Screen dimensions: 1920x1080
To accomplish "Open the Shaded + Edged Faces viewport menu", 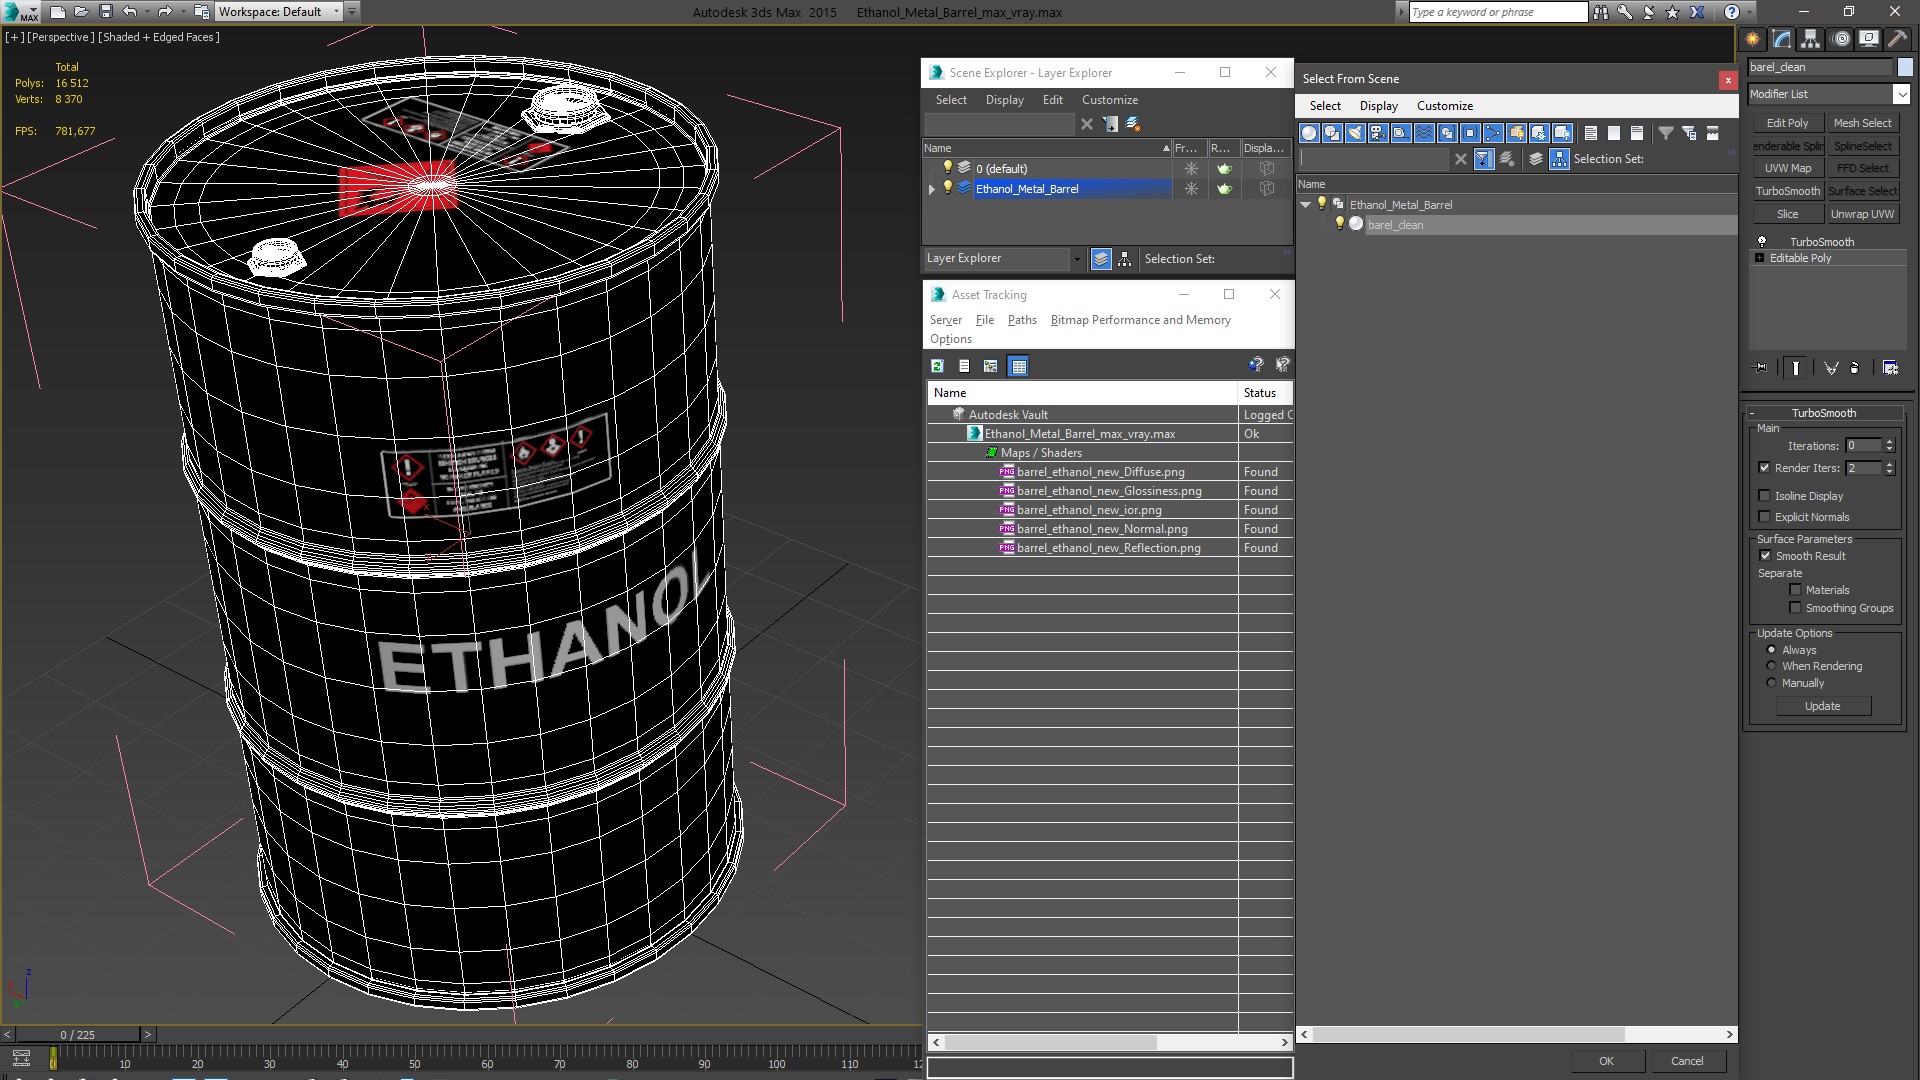I will (159, 37).
